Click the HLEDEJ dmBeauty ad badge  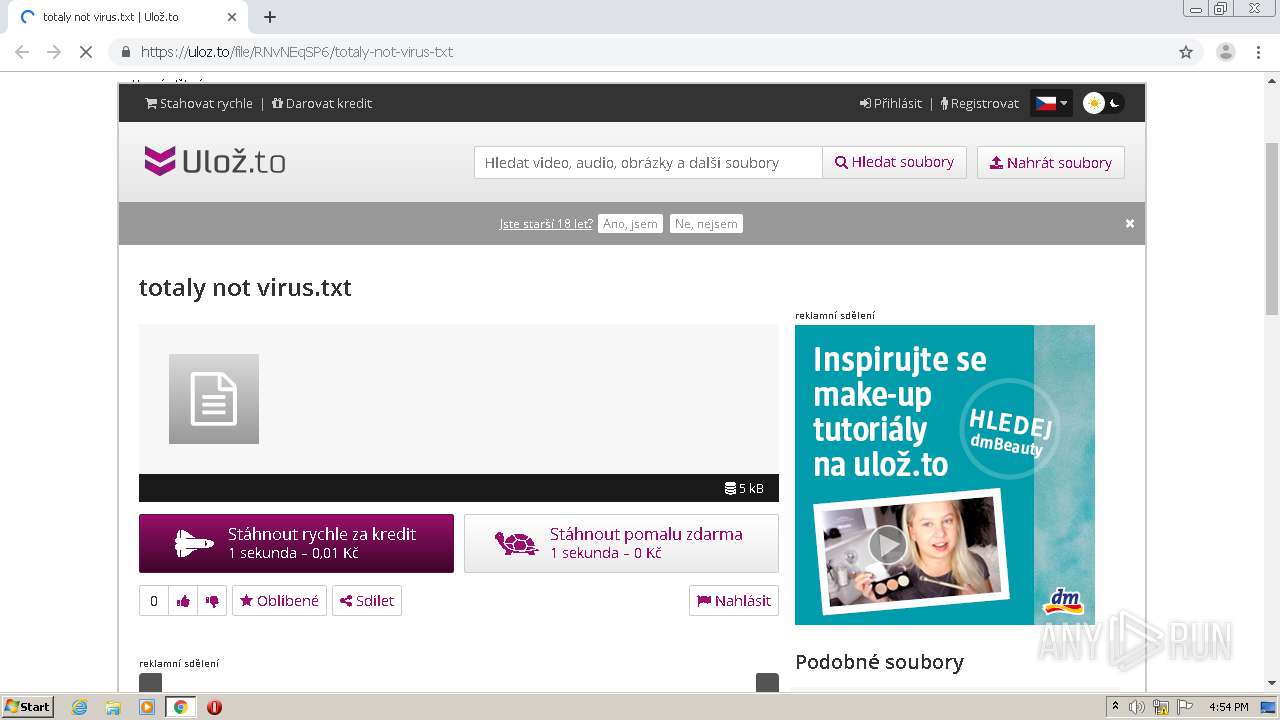click(x=1011, y=430)
